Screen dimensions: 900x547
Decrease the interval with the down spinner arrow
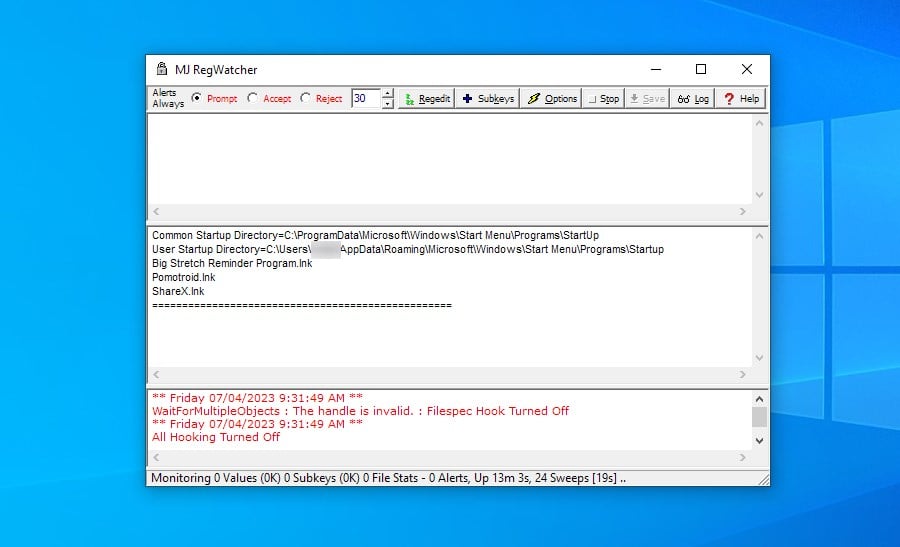tap(387, 103)
